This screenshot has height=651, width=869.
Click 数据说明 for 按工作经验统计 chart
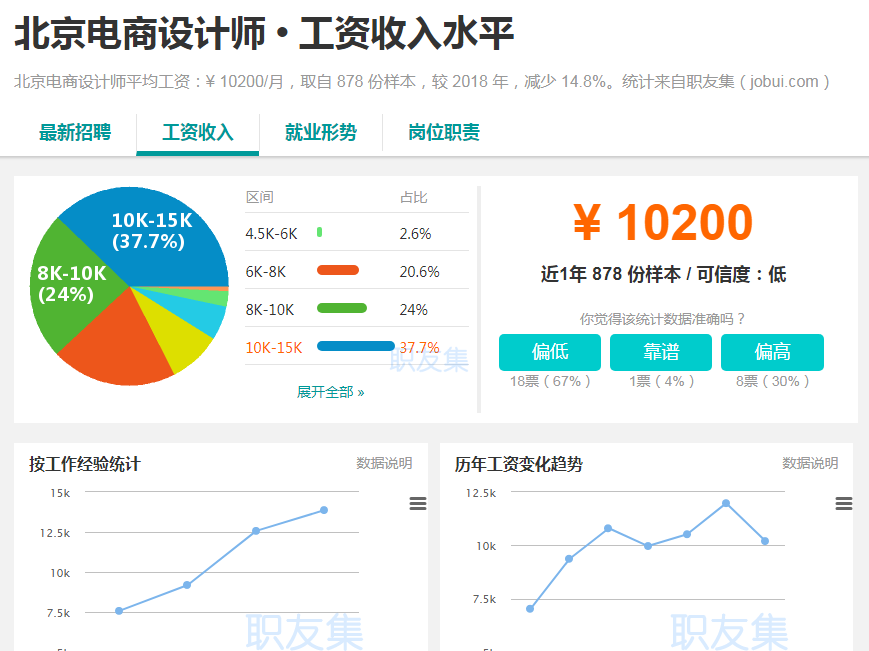pyautogui.click(x=384, y=463)
